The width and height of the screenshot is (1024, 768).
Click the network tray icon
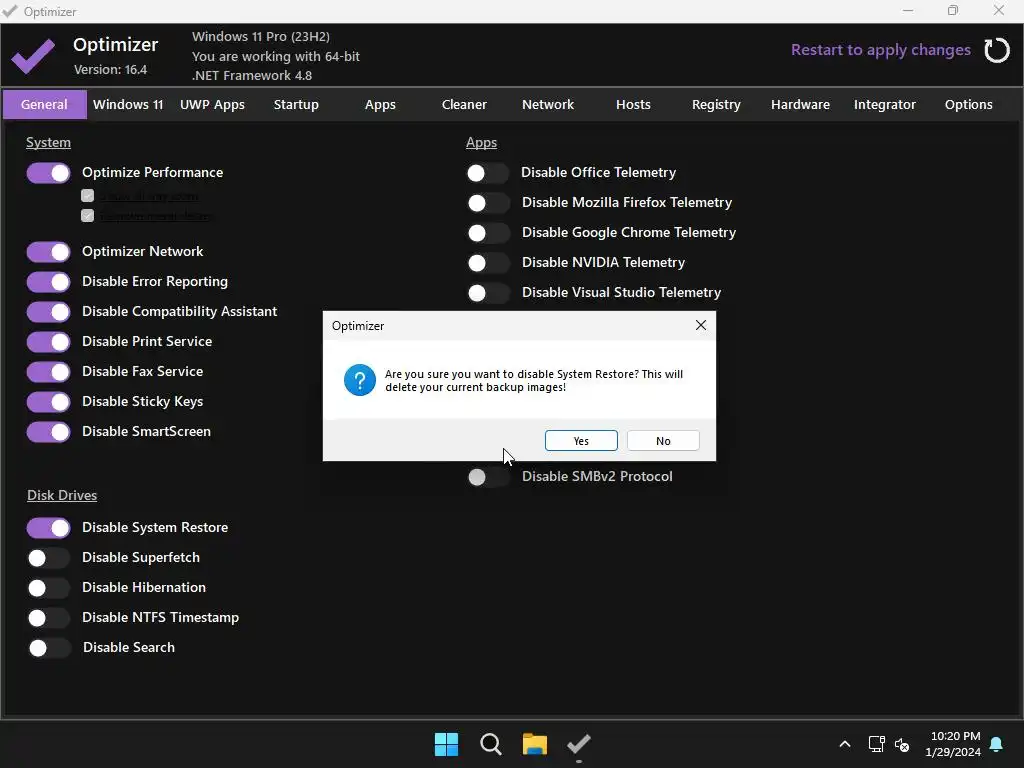pos(876,744)
